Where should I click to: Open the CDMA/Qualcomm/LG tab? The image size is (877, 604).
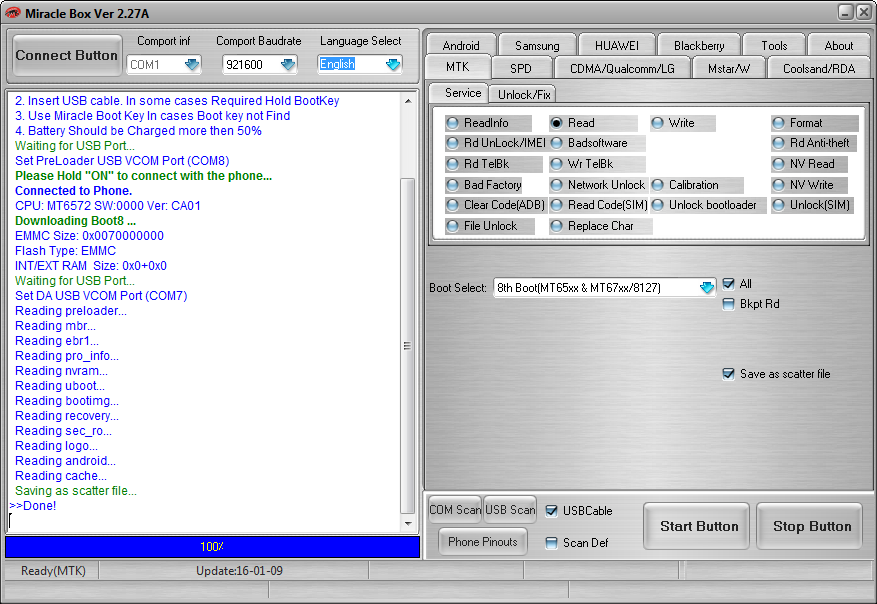pos(622,68)
